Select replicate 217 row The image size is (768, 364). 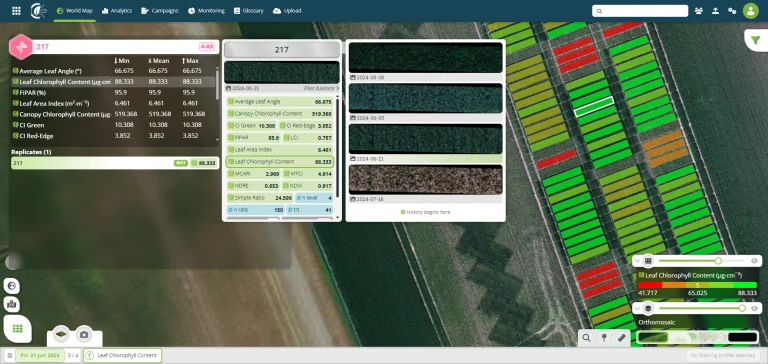pyautogui.click(x=115, y=163)
